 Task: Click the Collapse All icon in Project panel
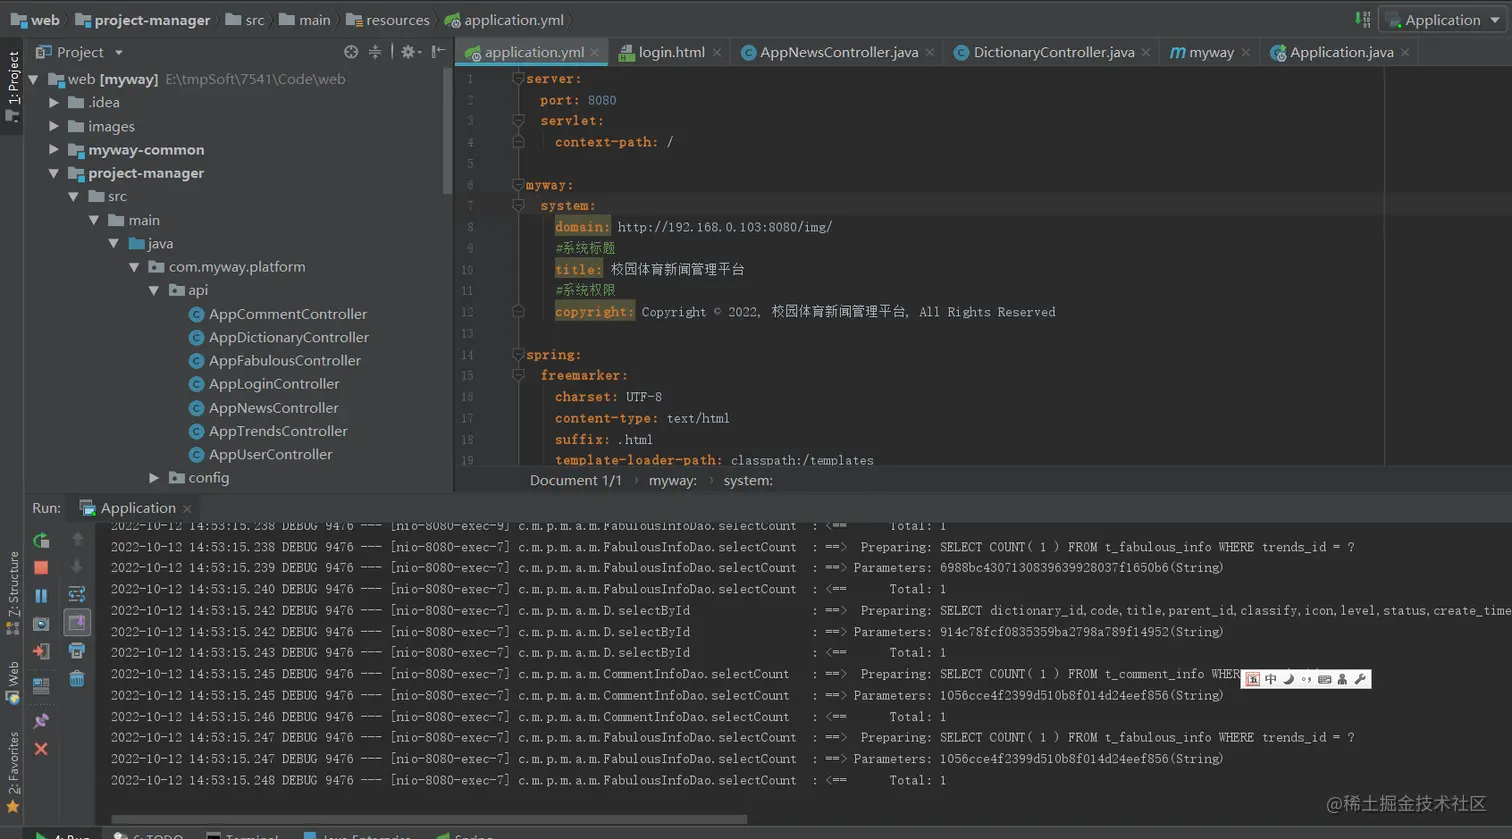coord(375,52)
